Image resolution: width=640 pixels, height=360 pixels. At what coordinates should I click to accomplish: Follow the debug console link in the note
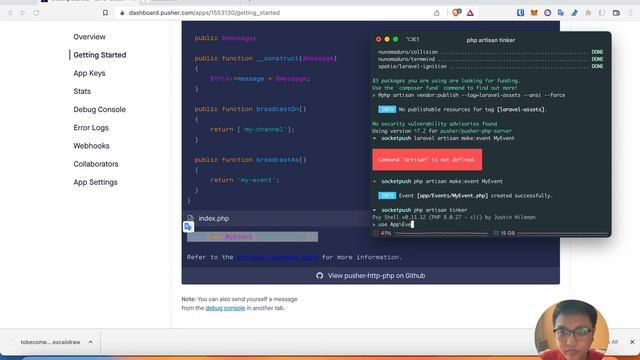point(225,308)
